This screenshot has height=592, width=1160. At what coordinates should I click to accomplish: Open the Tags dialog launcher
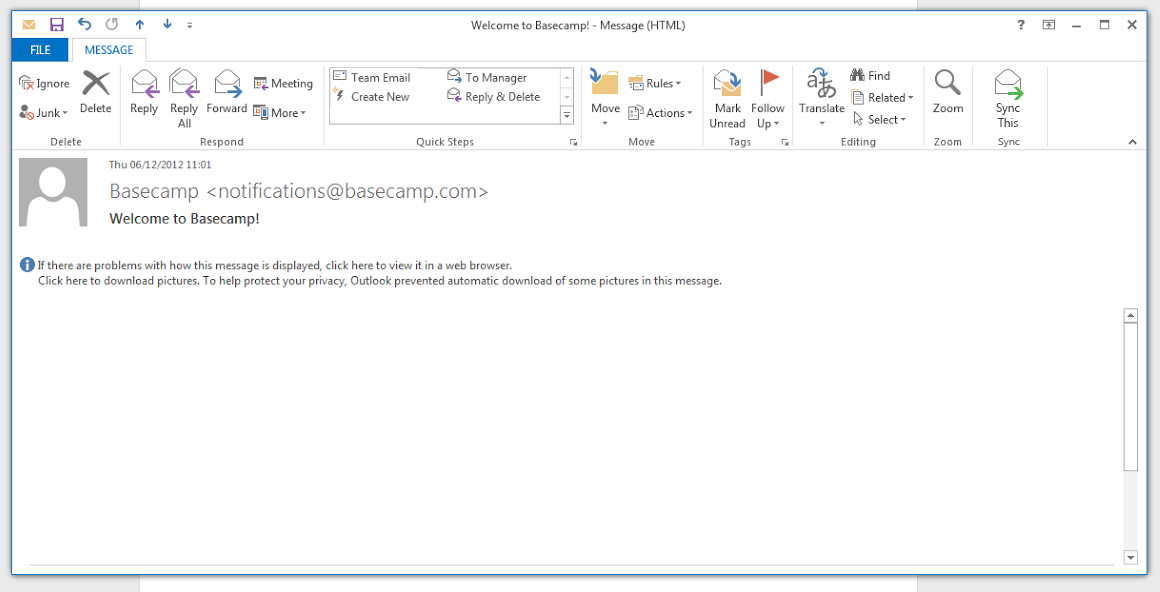pyautogui.click(x=785, y=142)
